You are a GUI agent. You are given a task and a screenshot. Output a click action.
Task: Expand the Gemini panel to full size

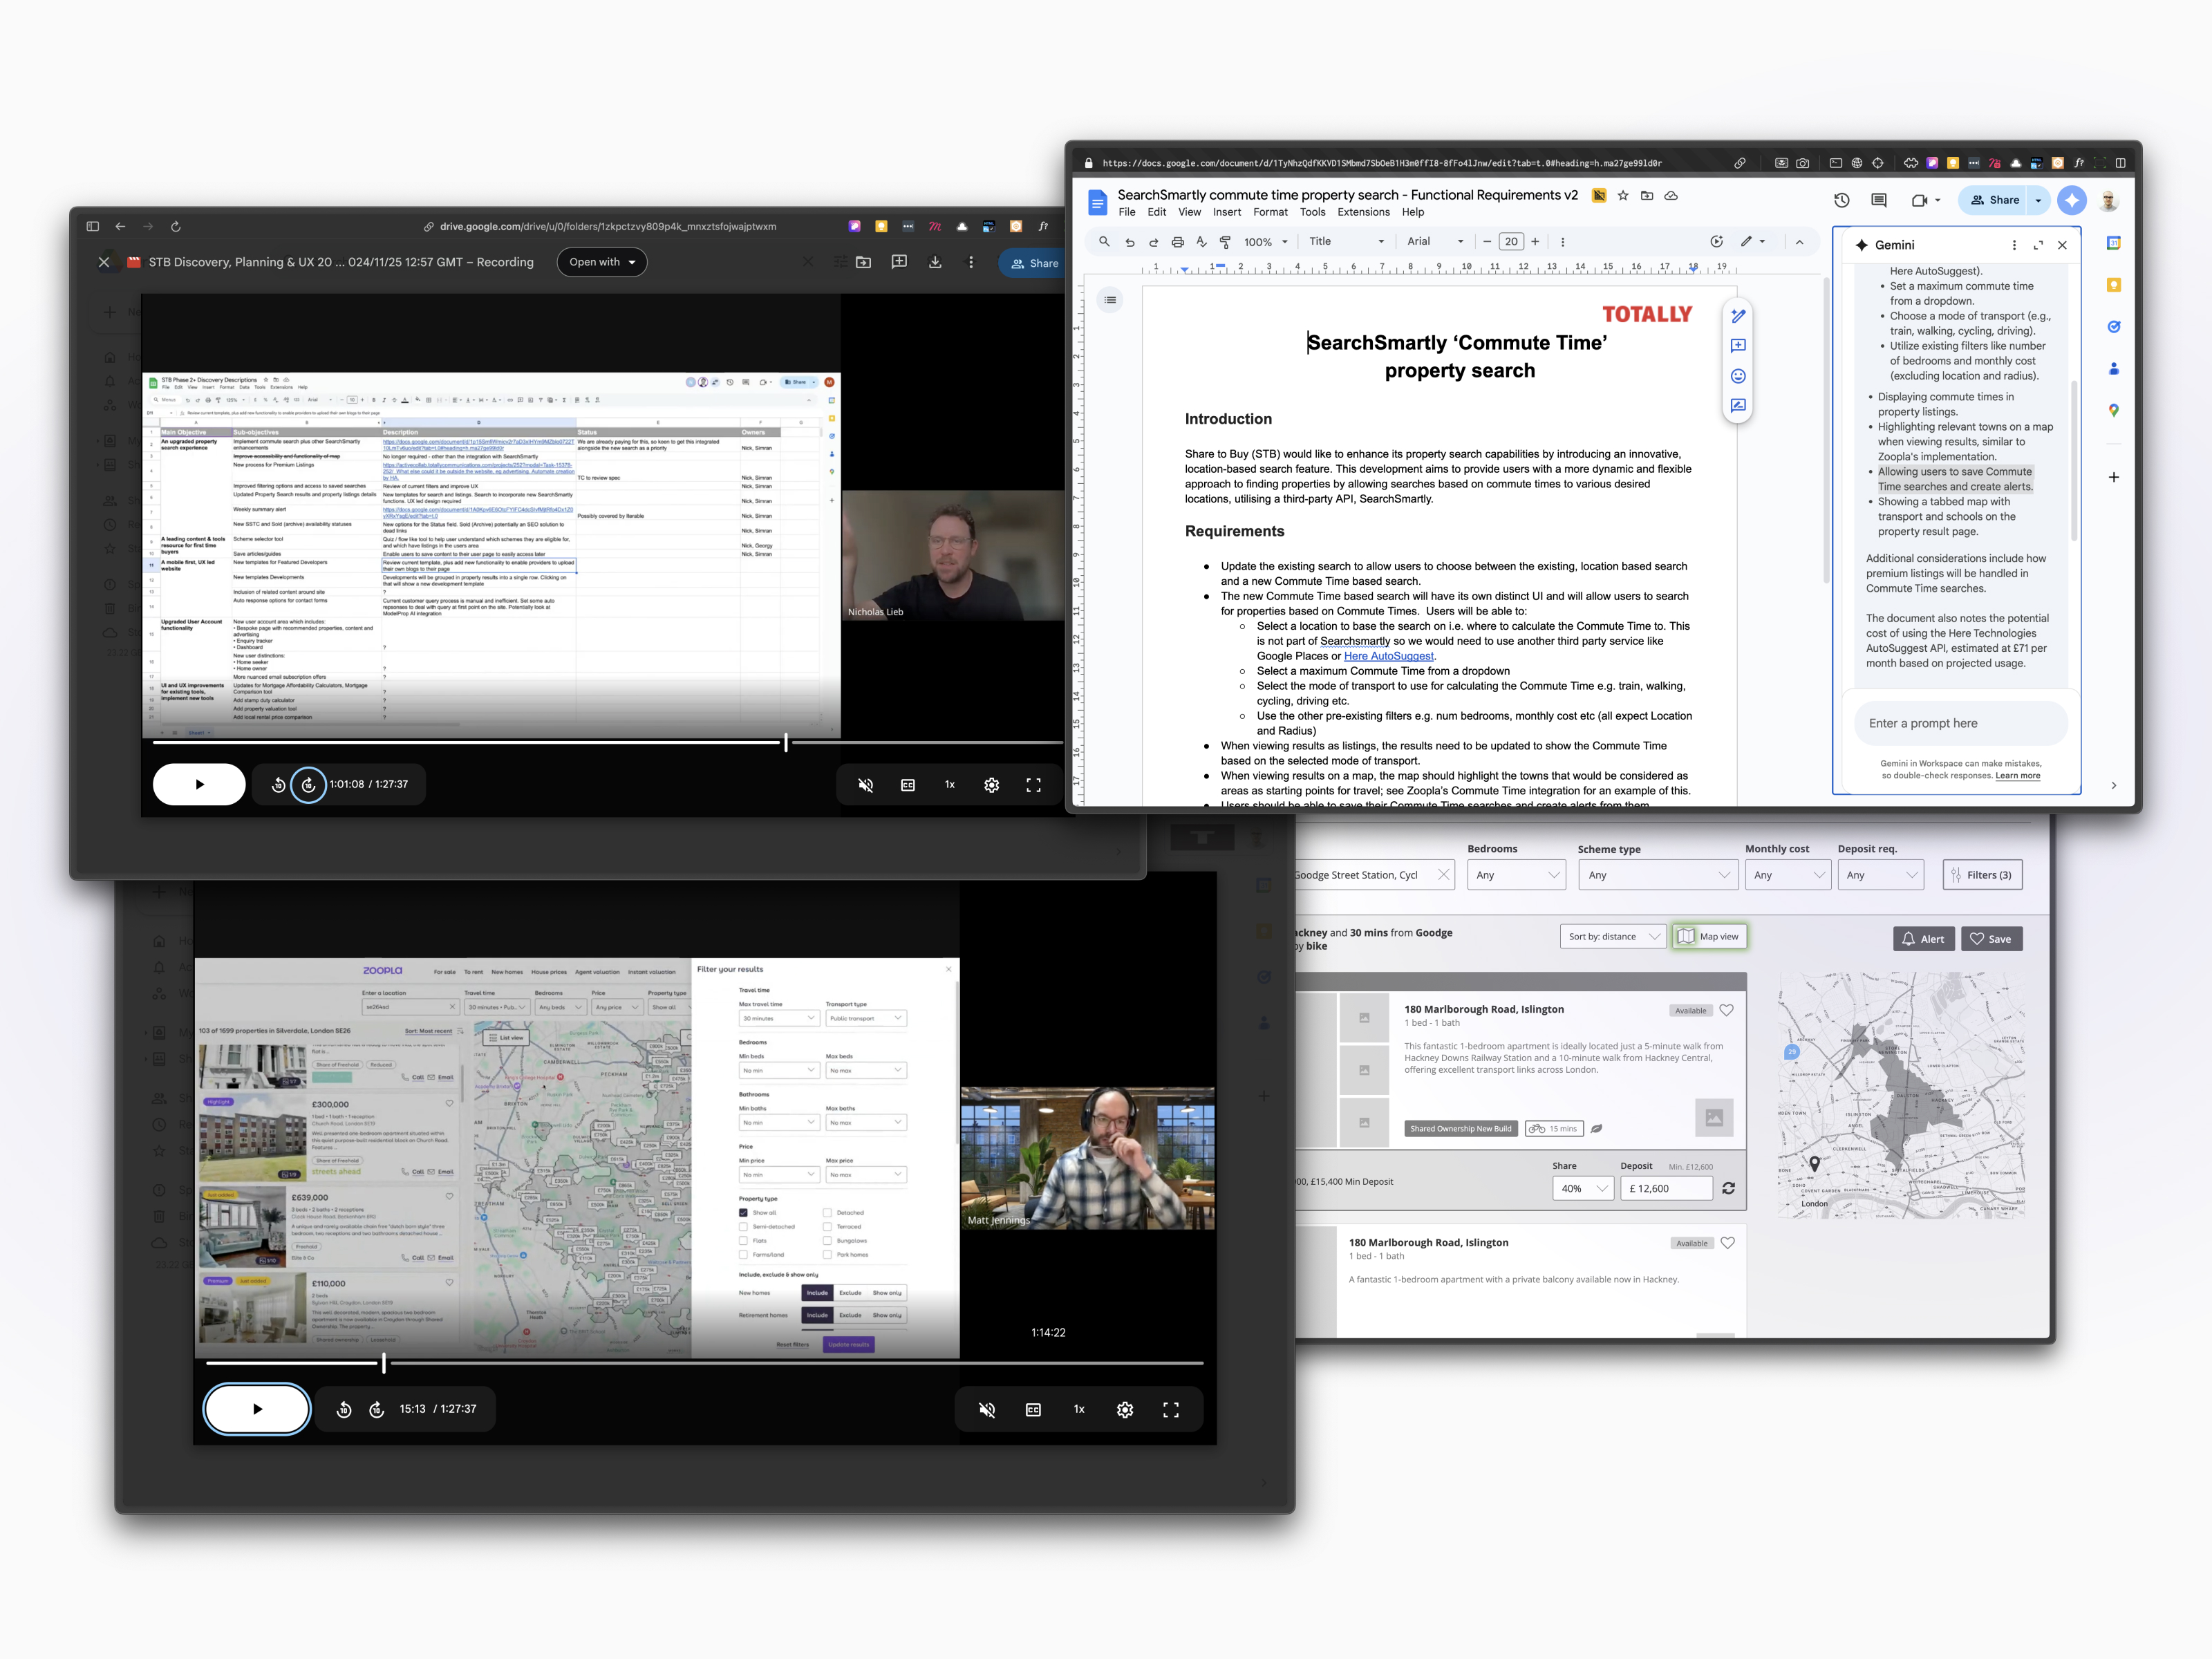tap(2038, 245)
